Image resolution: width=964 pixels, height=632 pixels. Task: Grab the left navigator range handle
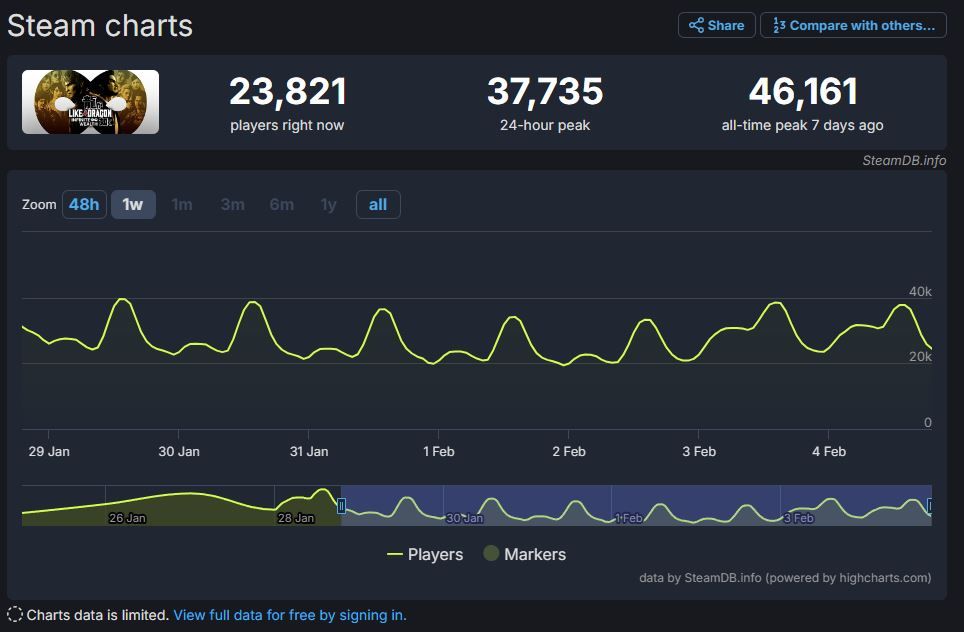pyautogui.click(x=341, y=506)
